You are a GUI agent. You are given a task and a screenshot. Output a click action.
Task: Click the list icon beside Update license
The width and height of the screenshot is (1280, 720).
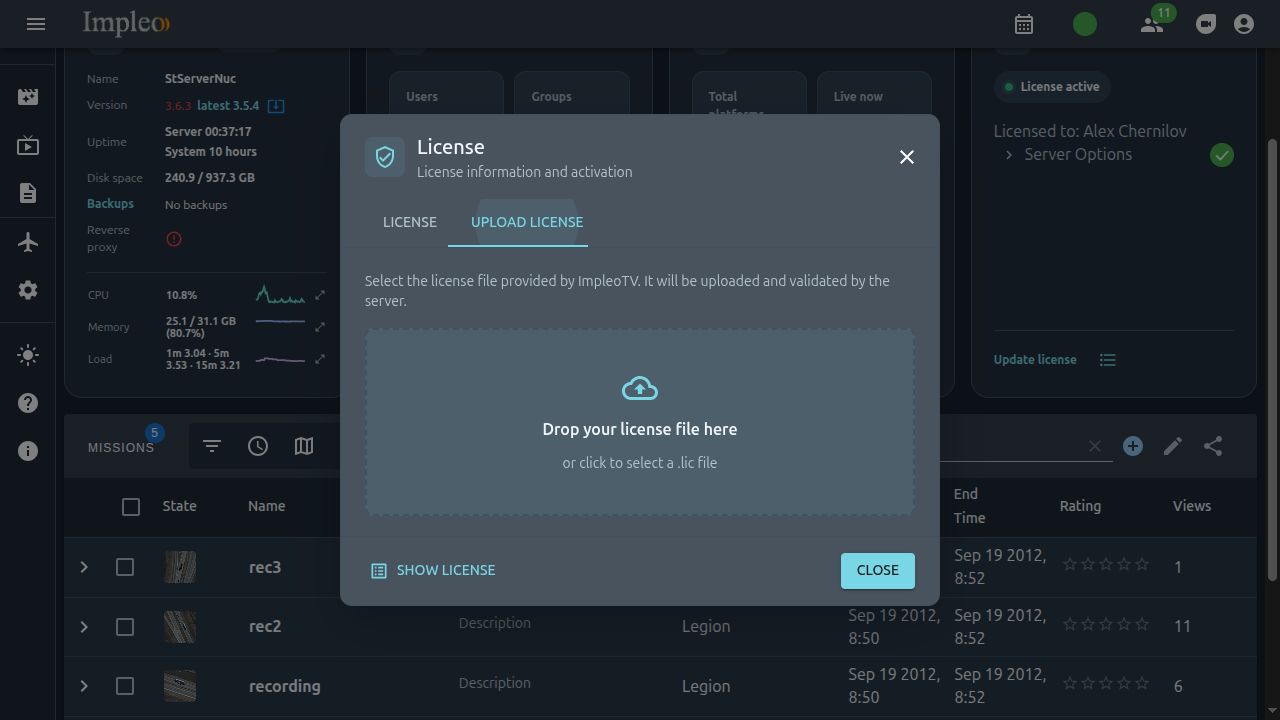coord(1108,360)
